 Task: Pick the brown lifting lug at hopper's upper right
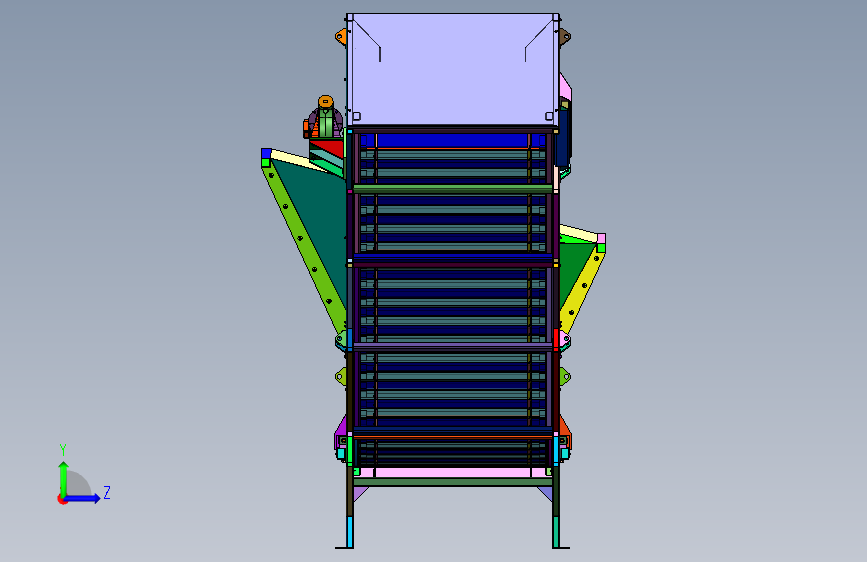click(x=565, y=37)
